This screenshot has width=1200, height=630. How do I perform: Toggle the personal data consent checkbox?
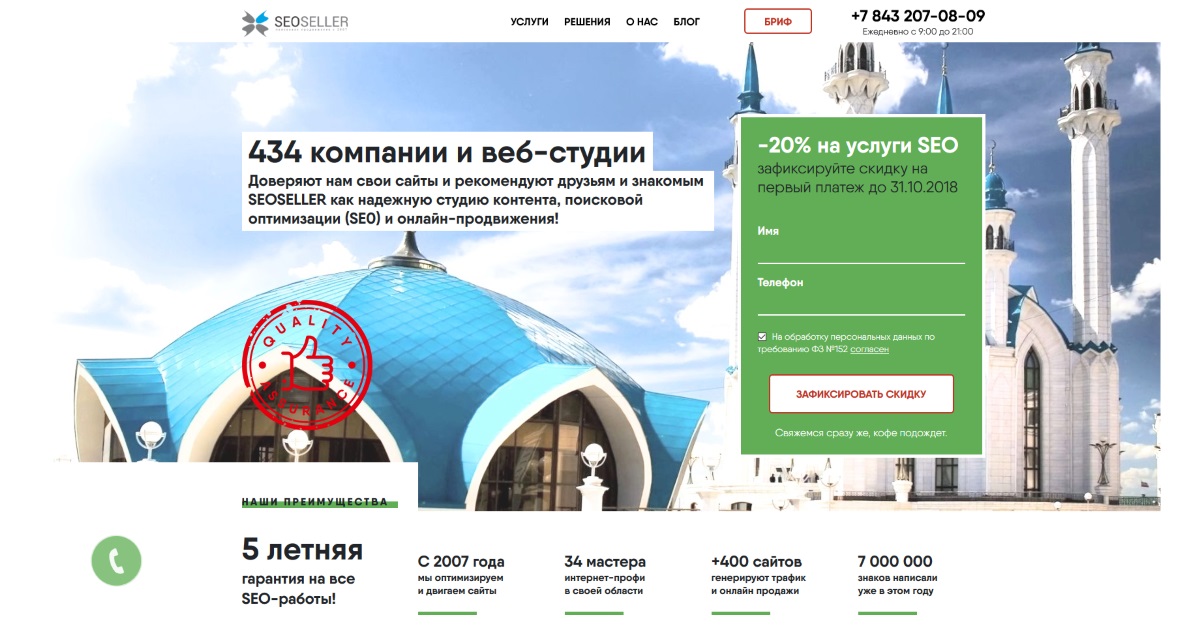(x=763, y=337)
